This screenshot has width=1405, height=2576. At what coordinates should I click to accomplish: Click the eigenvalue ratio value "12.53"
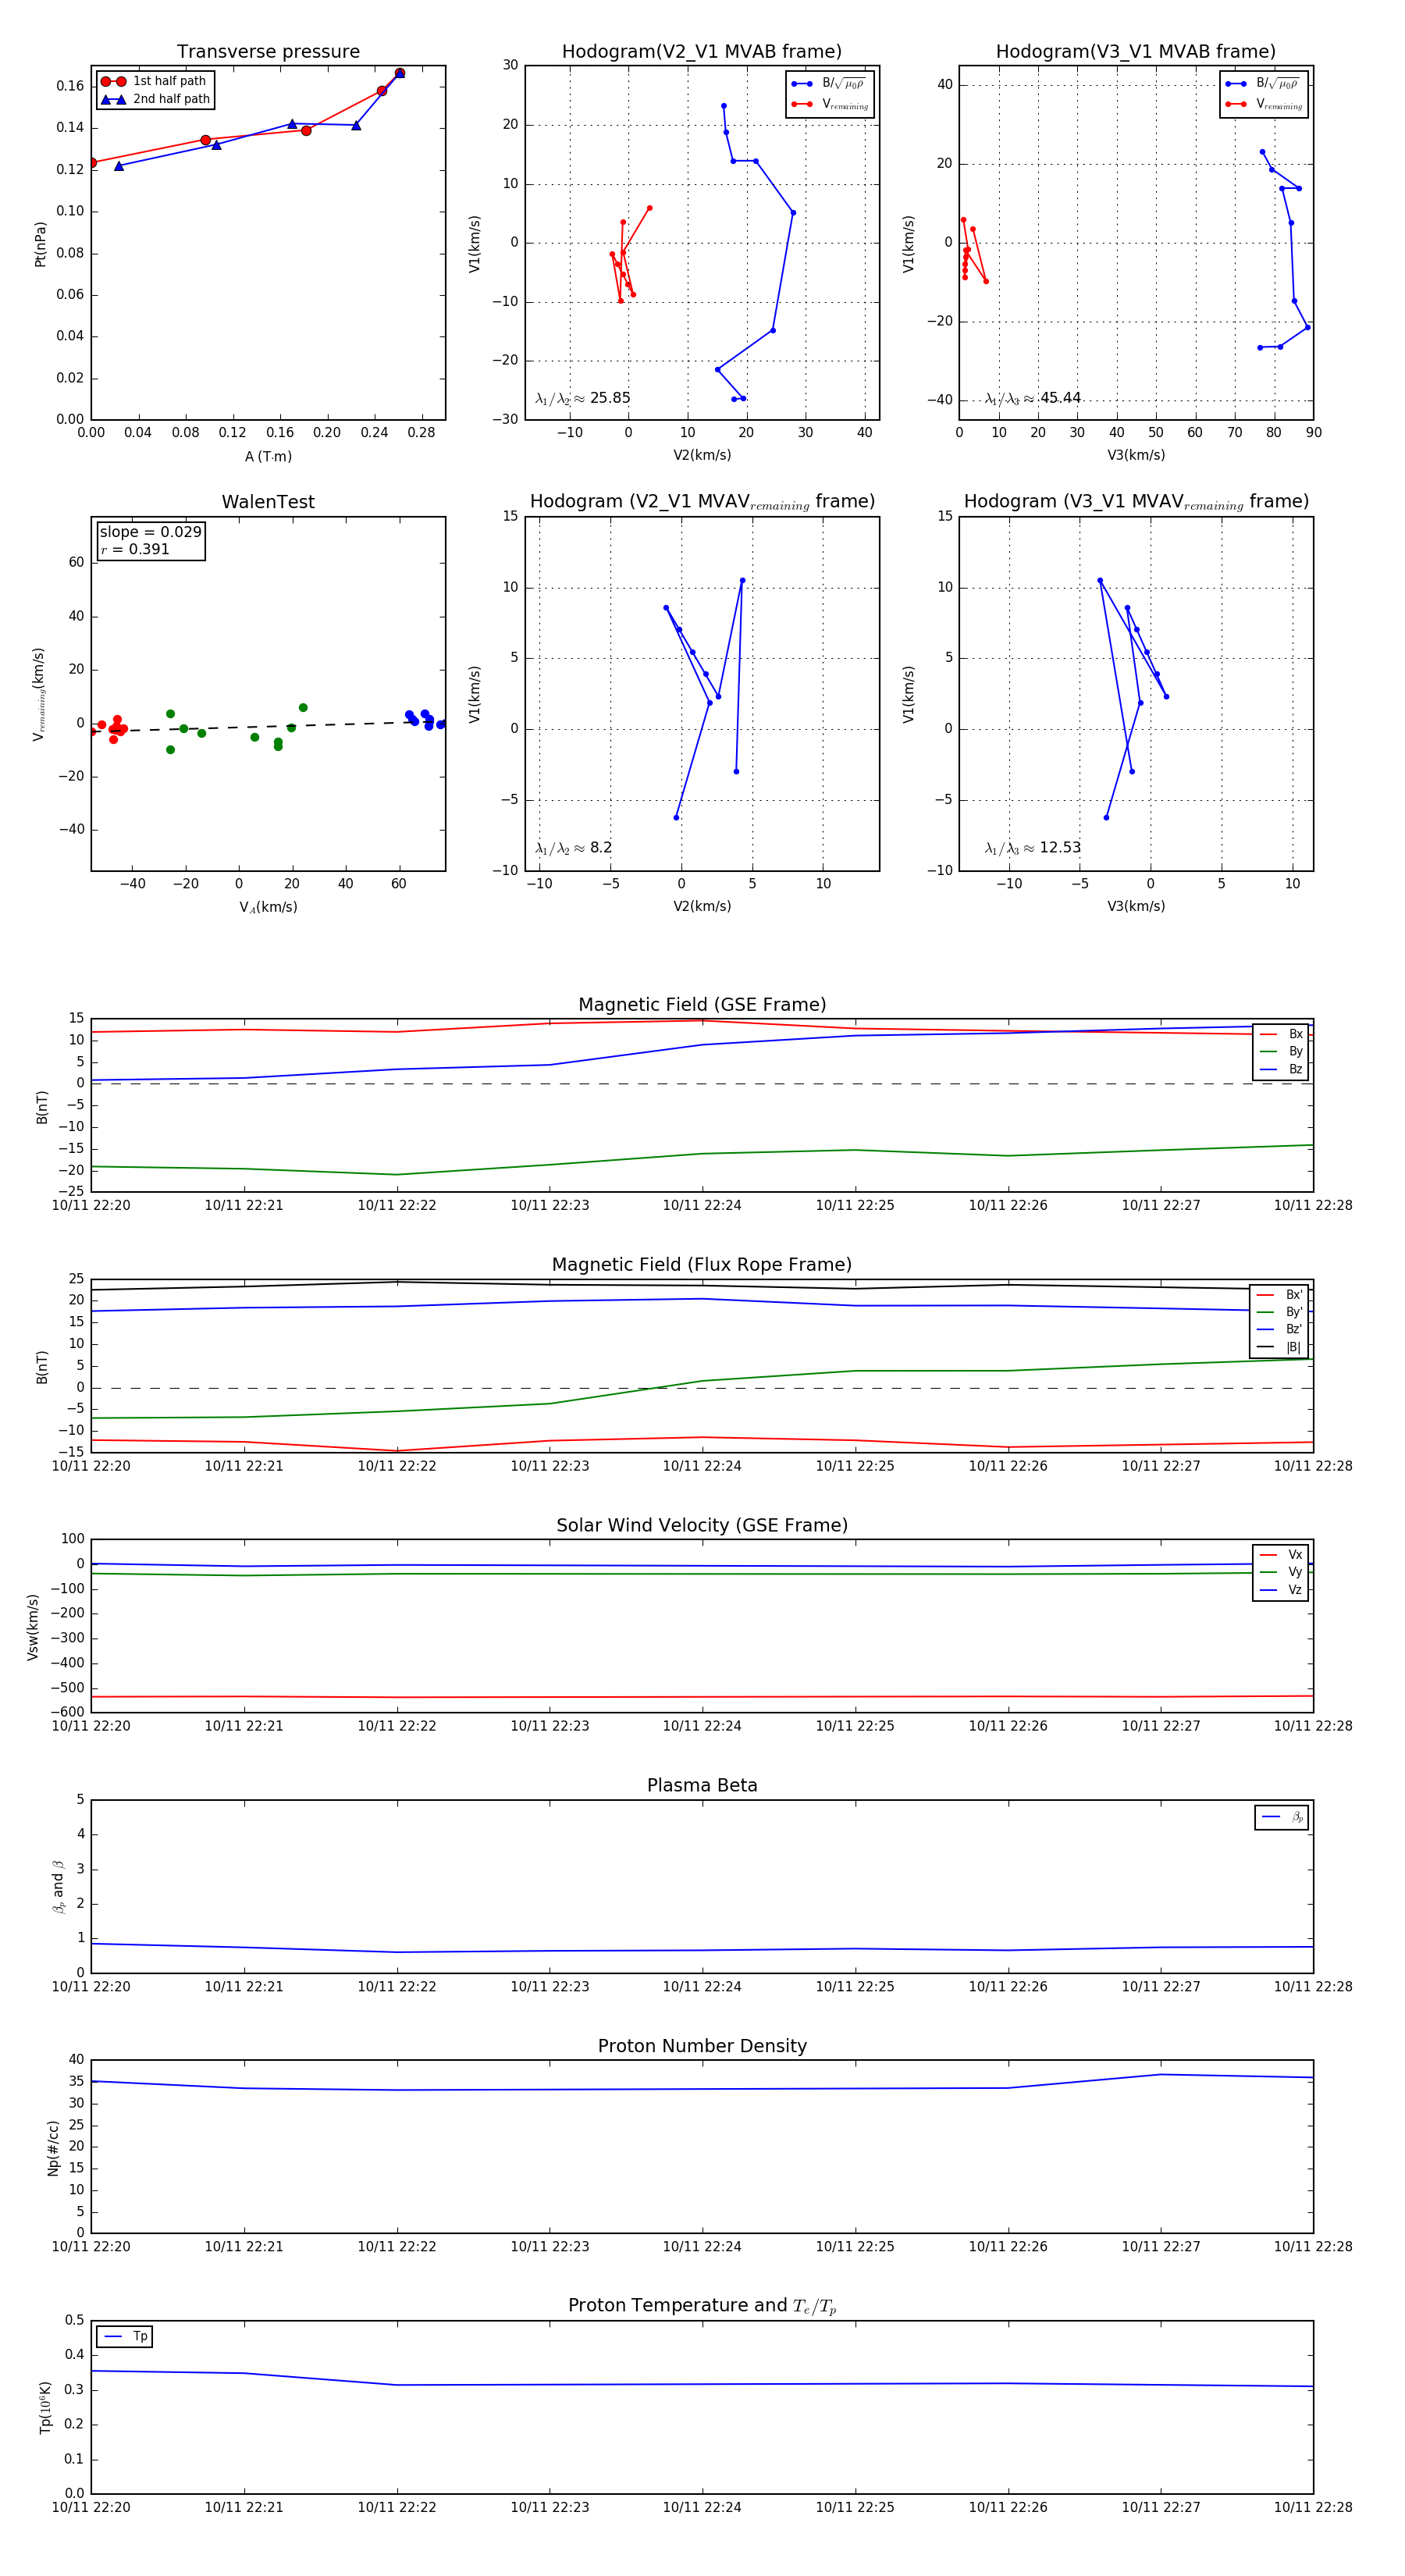pos(1060,848)
